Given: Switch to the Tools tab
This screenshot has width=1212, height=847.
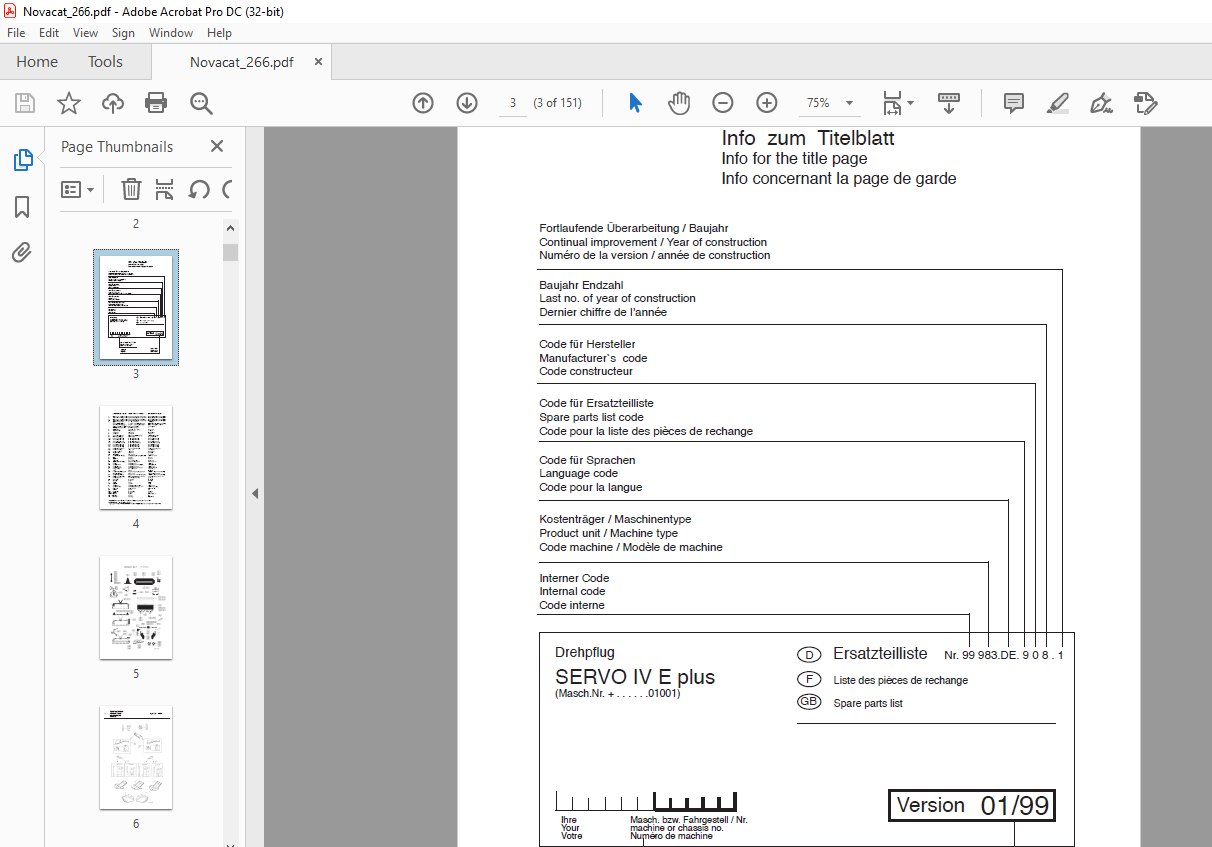Looking at the screenshot, I should pos(105,62).
